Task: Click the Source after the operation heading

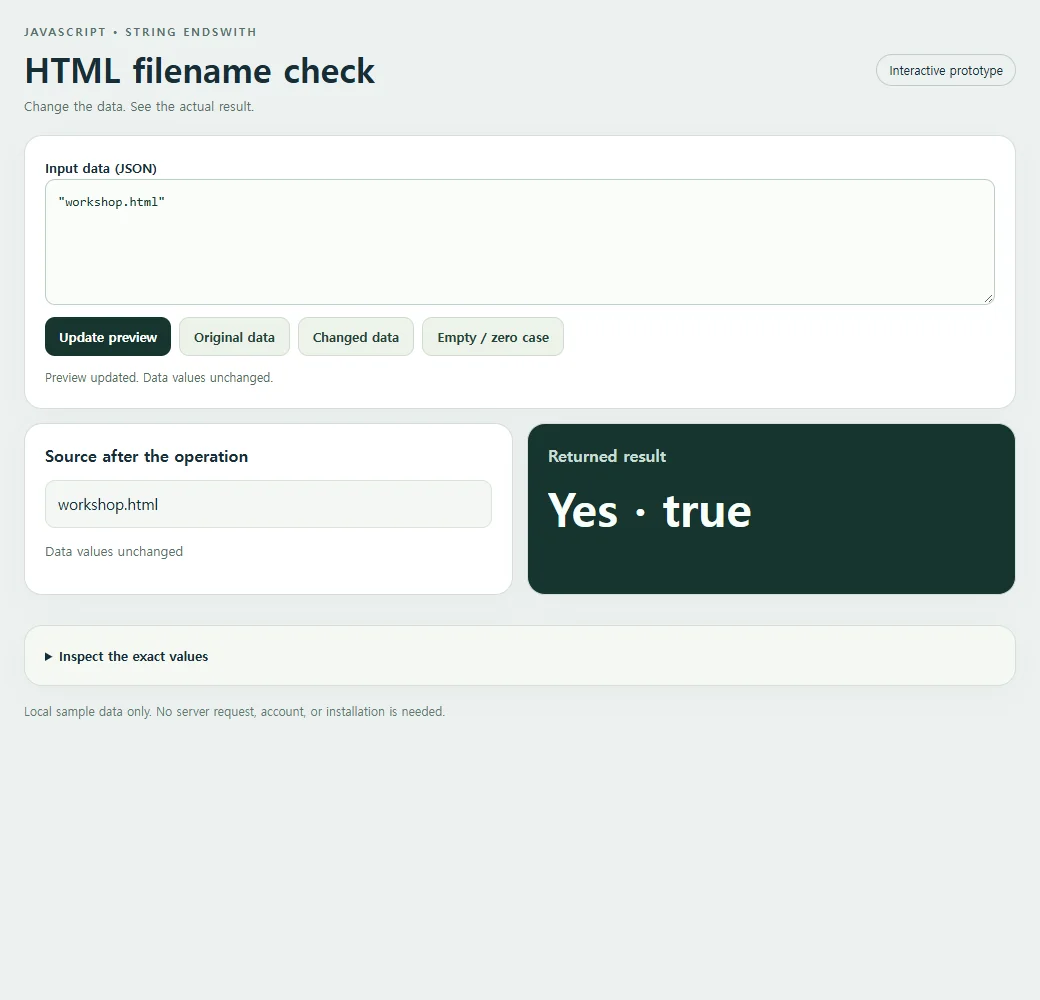Action: (x=147, y=456)
